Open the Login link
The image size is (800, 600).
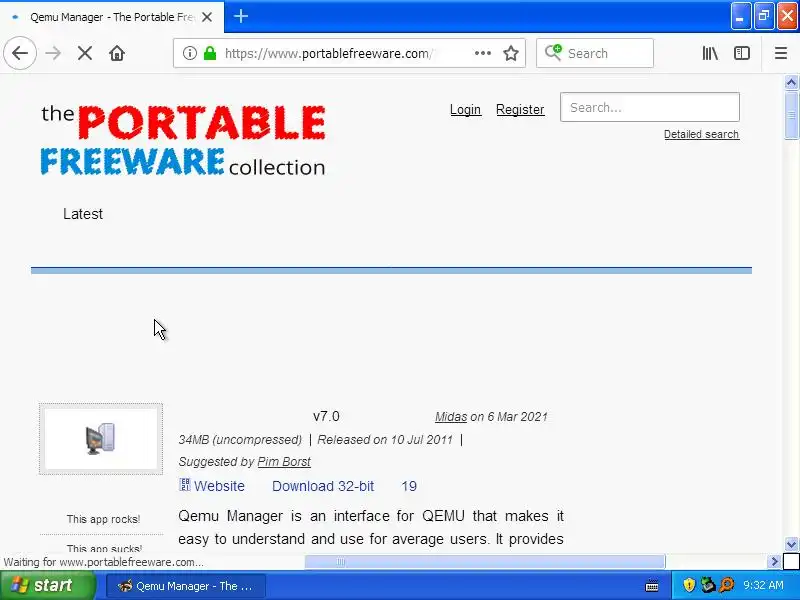point(465,110)
